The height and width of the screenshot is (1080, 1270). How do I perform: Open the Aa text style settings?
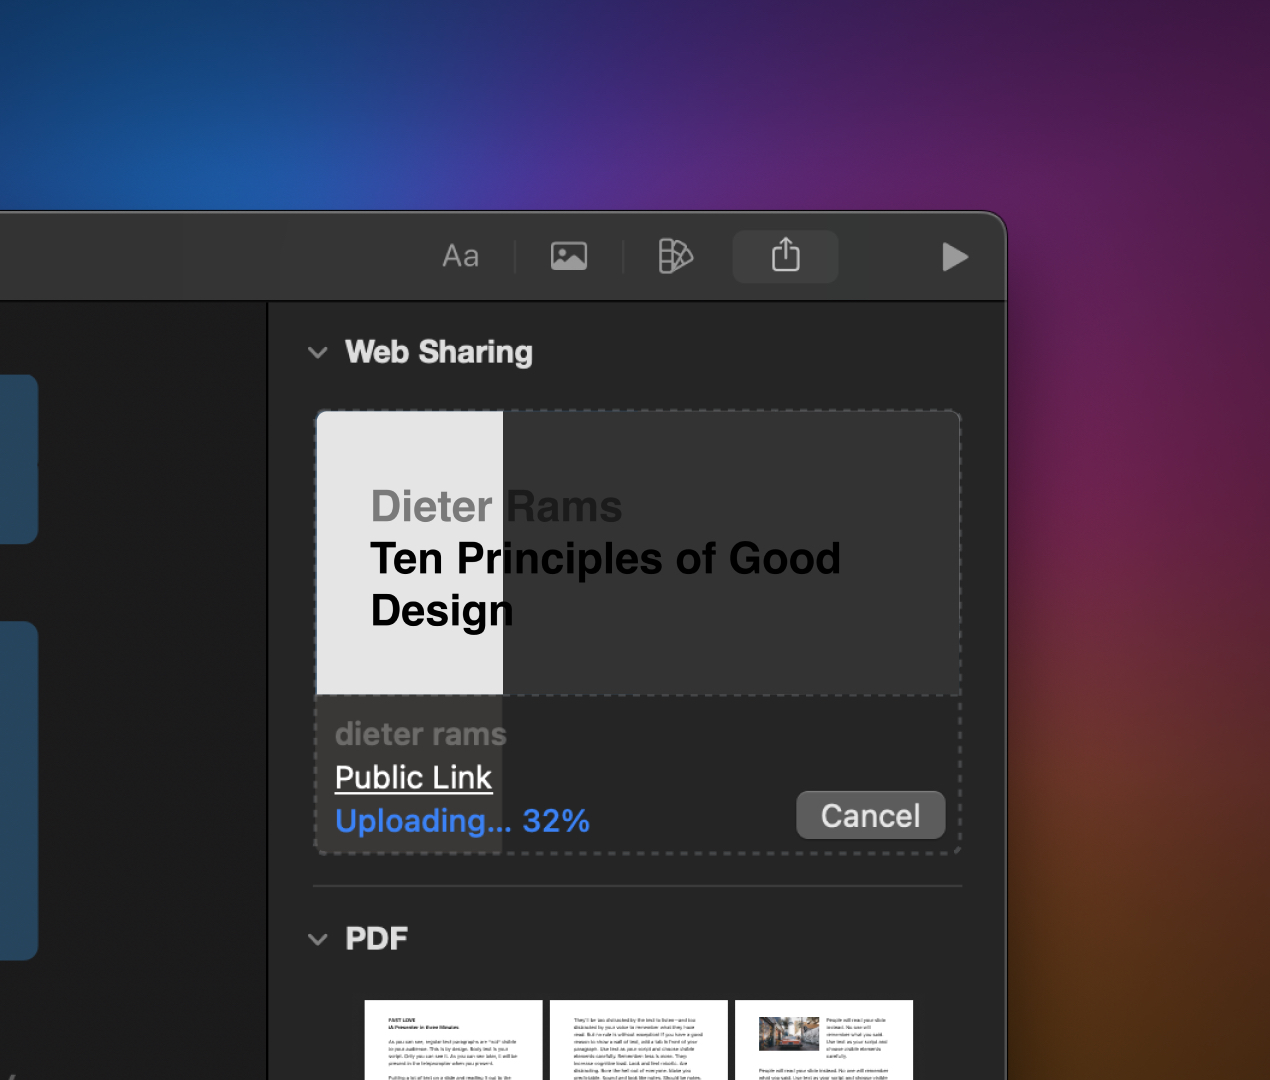pyautogui.click(x=460, y=257)
